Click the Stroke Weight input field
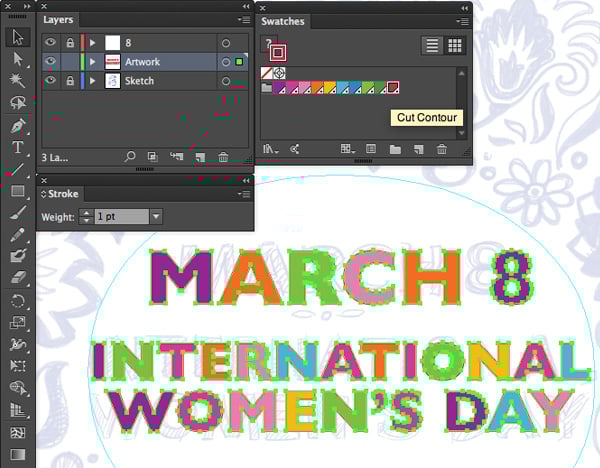 pos(122,217)
